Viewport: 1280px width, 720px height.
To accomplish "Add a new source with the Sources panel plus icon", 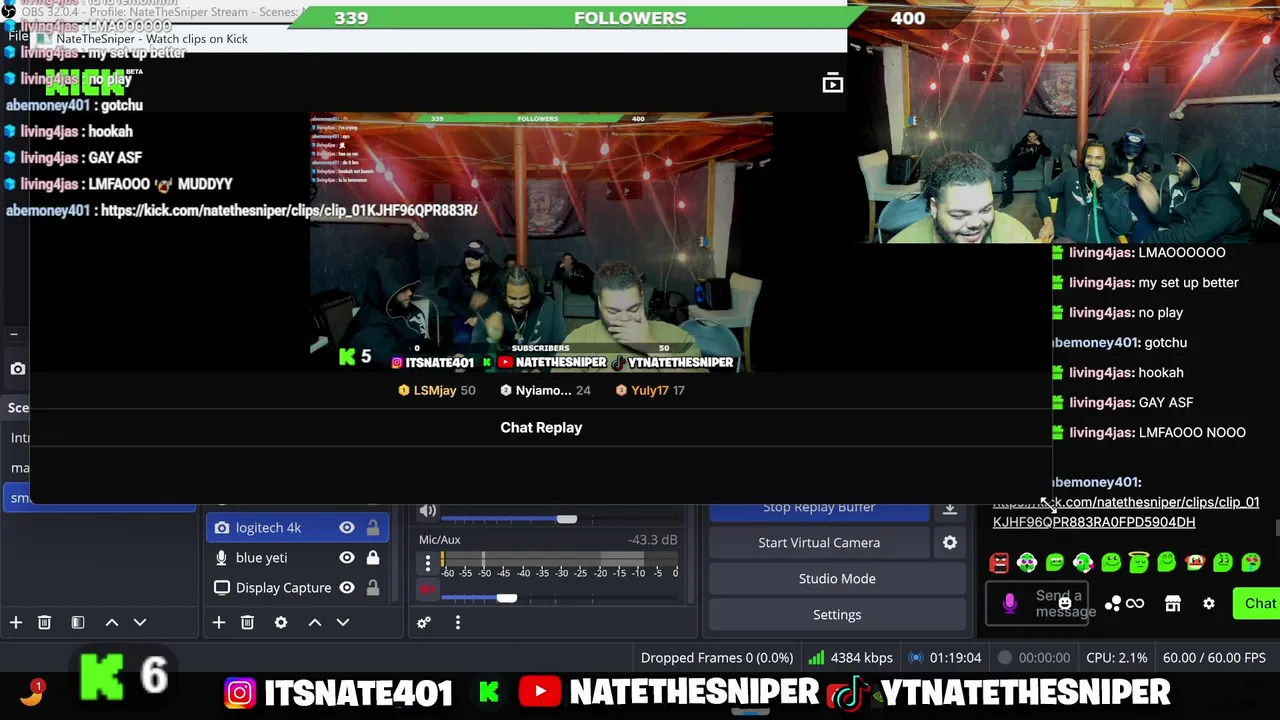I will [x=219, y=622].
